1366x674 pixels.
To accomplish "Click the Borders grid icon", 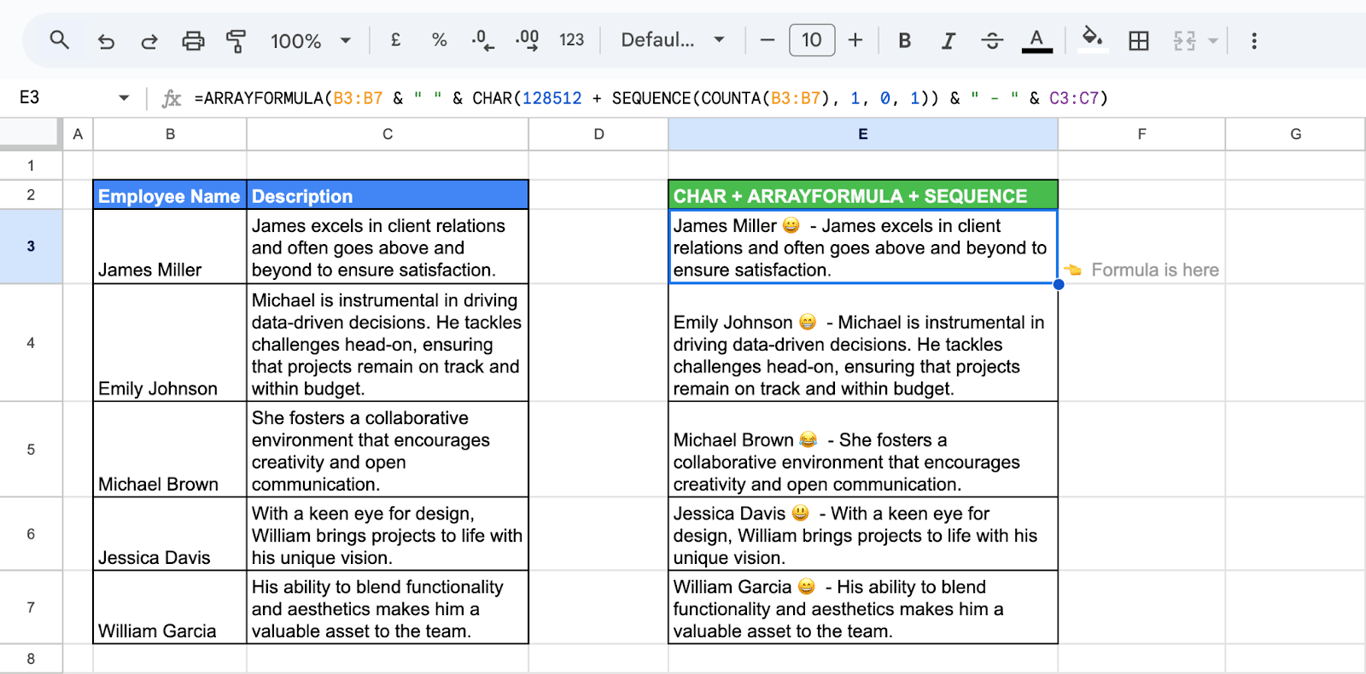I will coord(1138,40).
